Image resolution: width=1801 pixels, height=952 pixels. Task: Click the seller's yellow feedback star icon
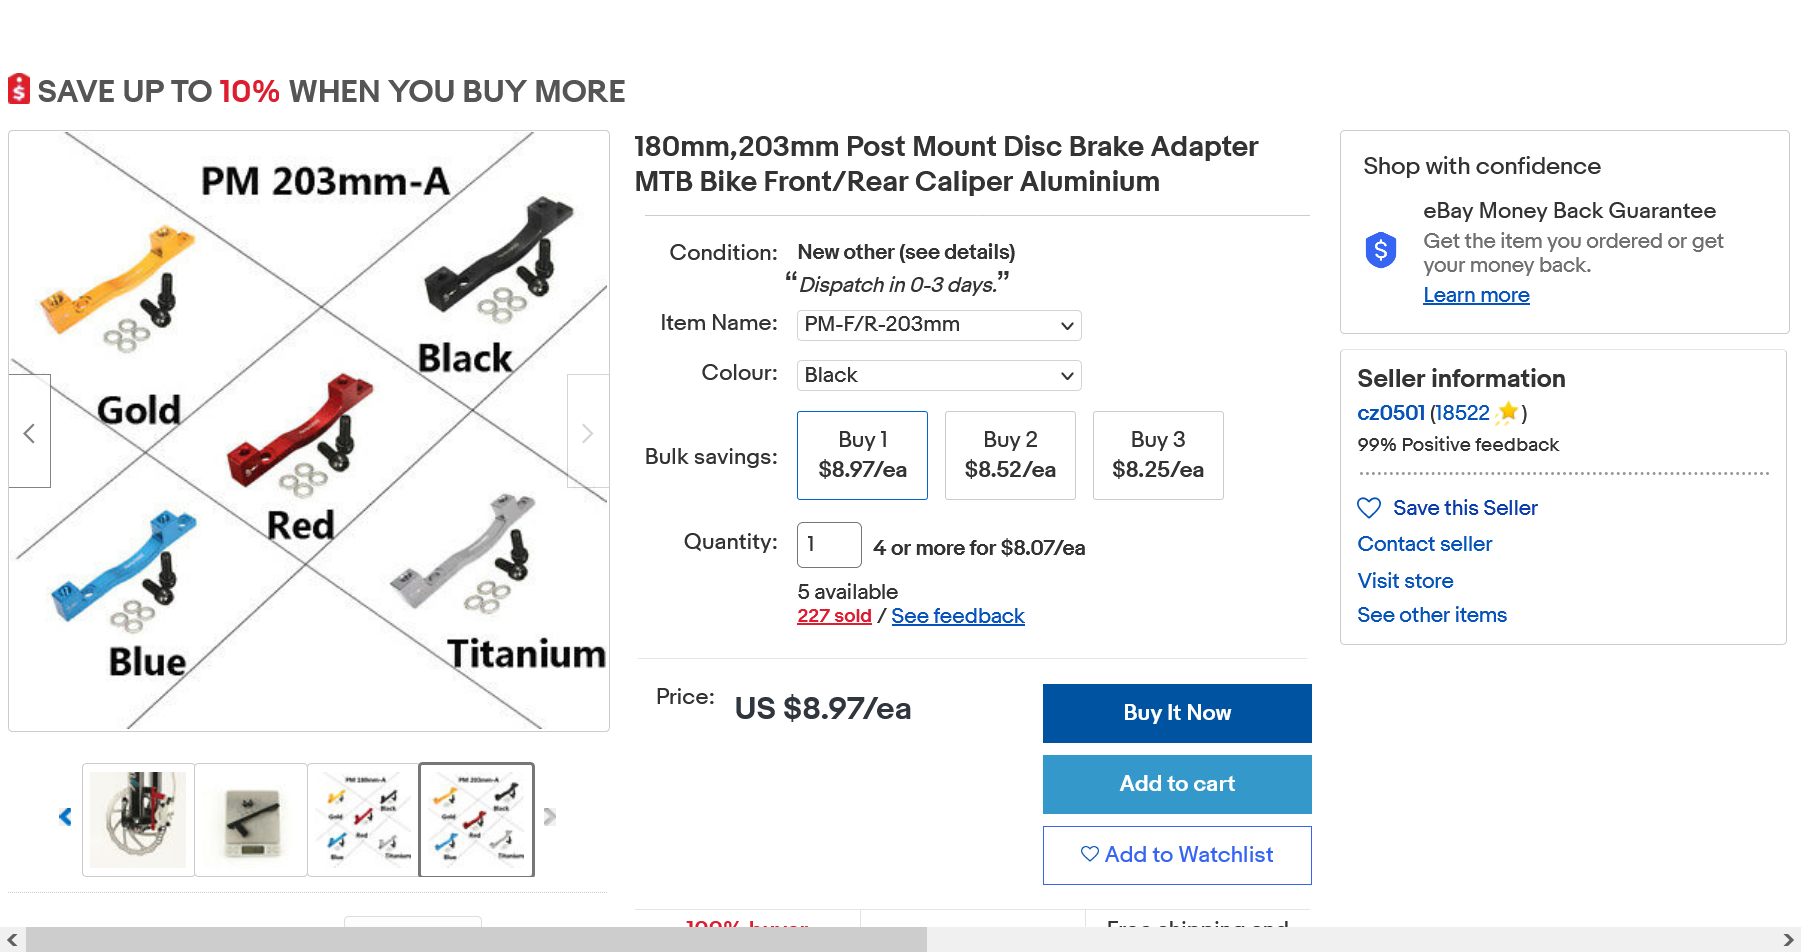[x=1507, y=412]
